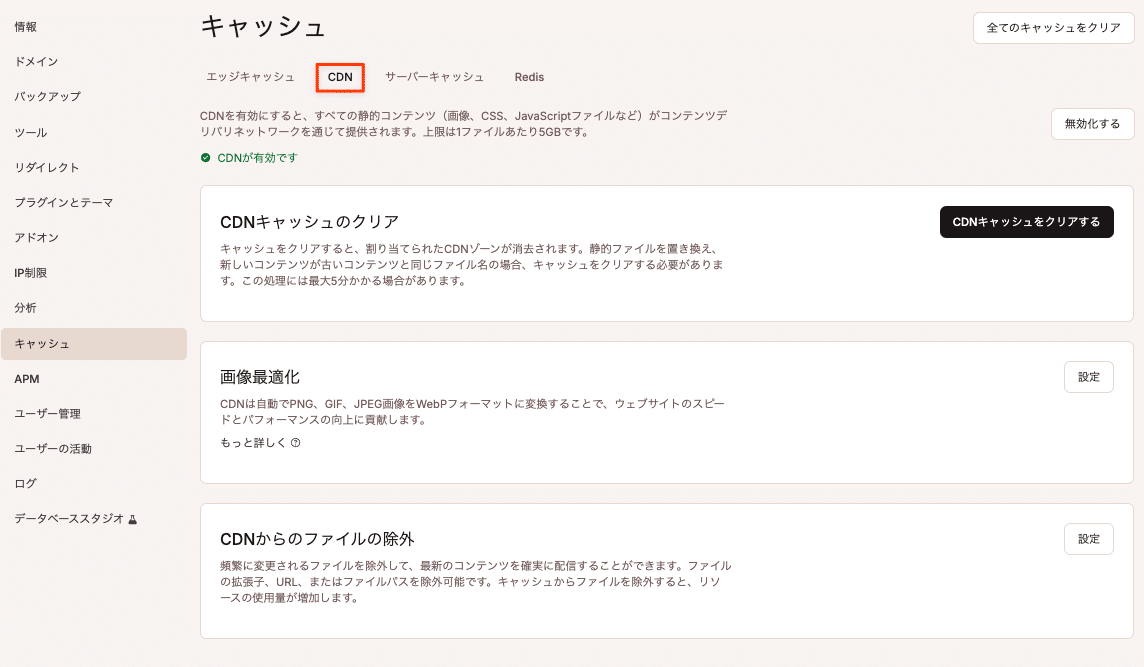Click the 全てのキャッシュをクリア button

(1053, 28)
